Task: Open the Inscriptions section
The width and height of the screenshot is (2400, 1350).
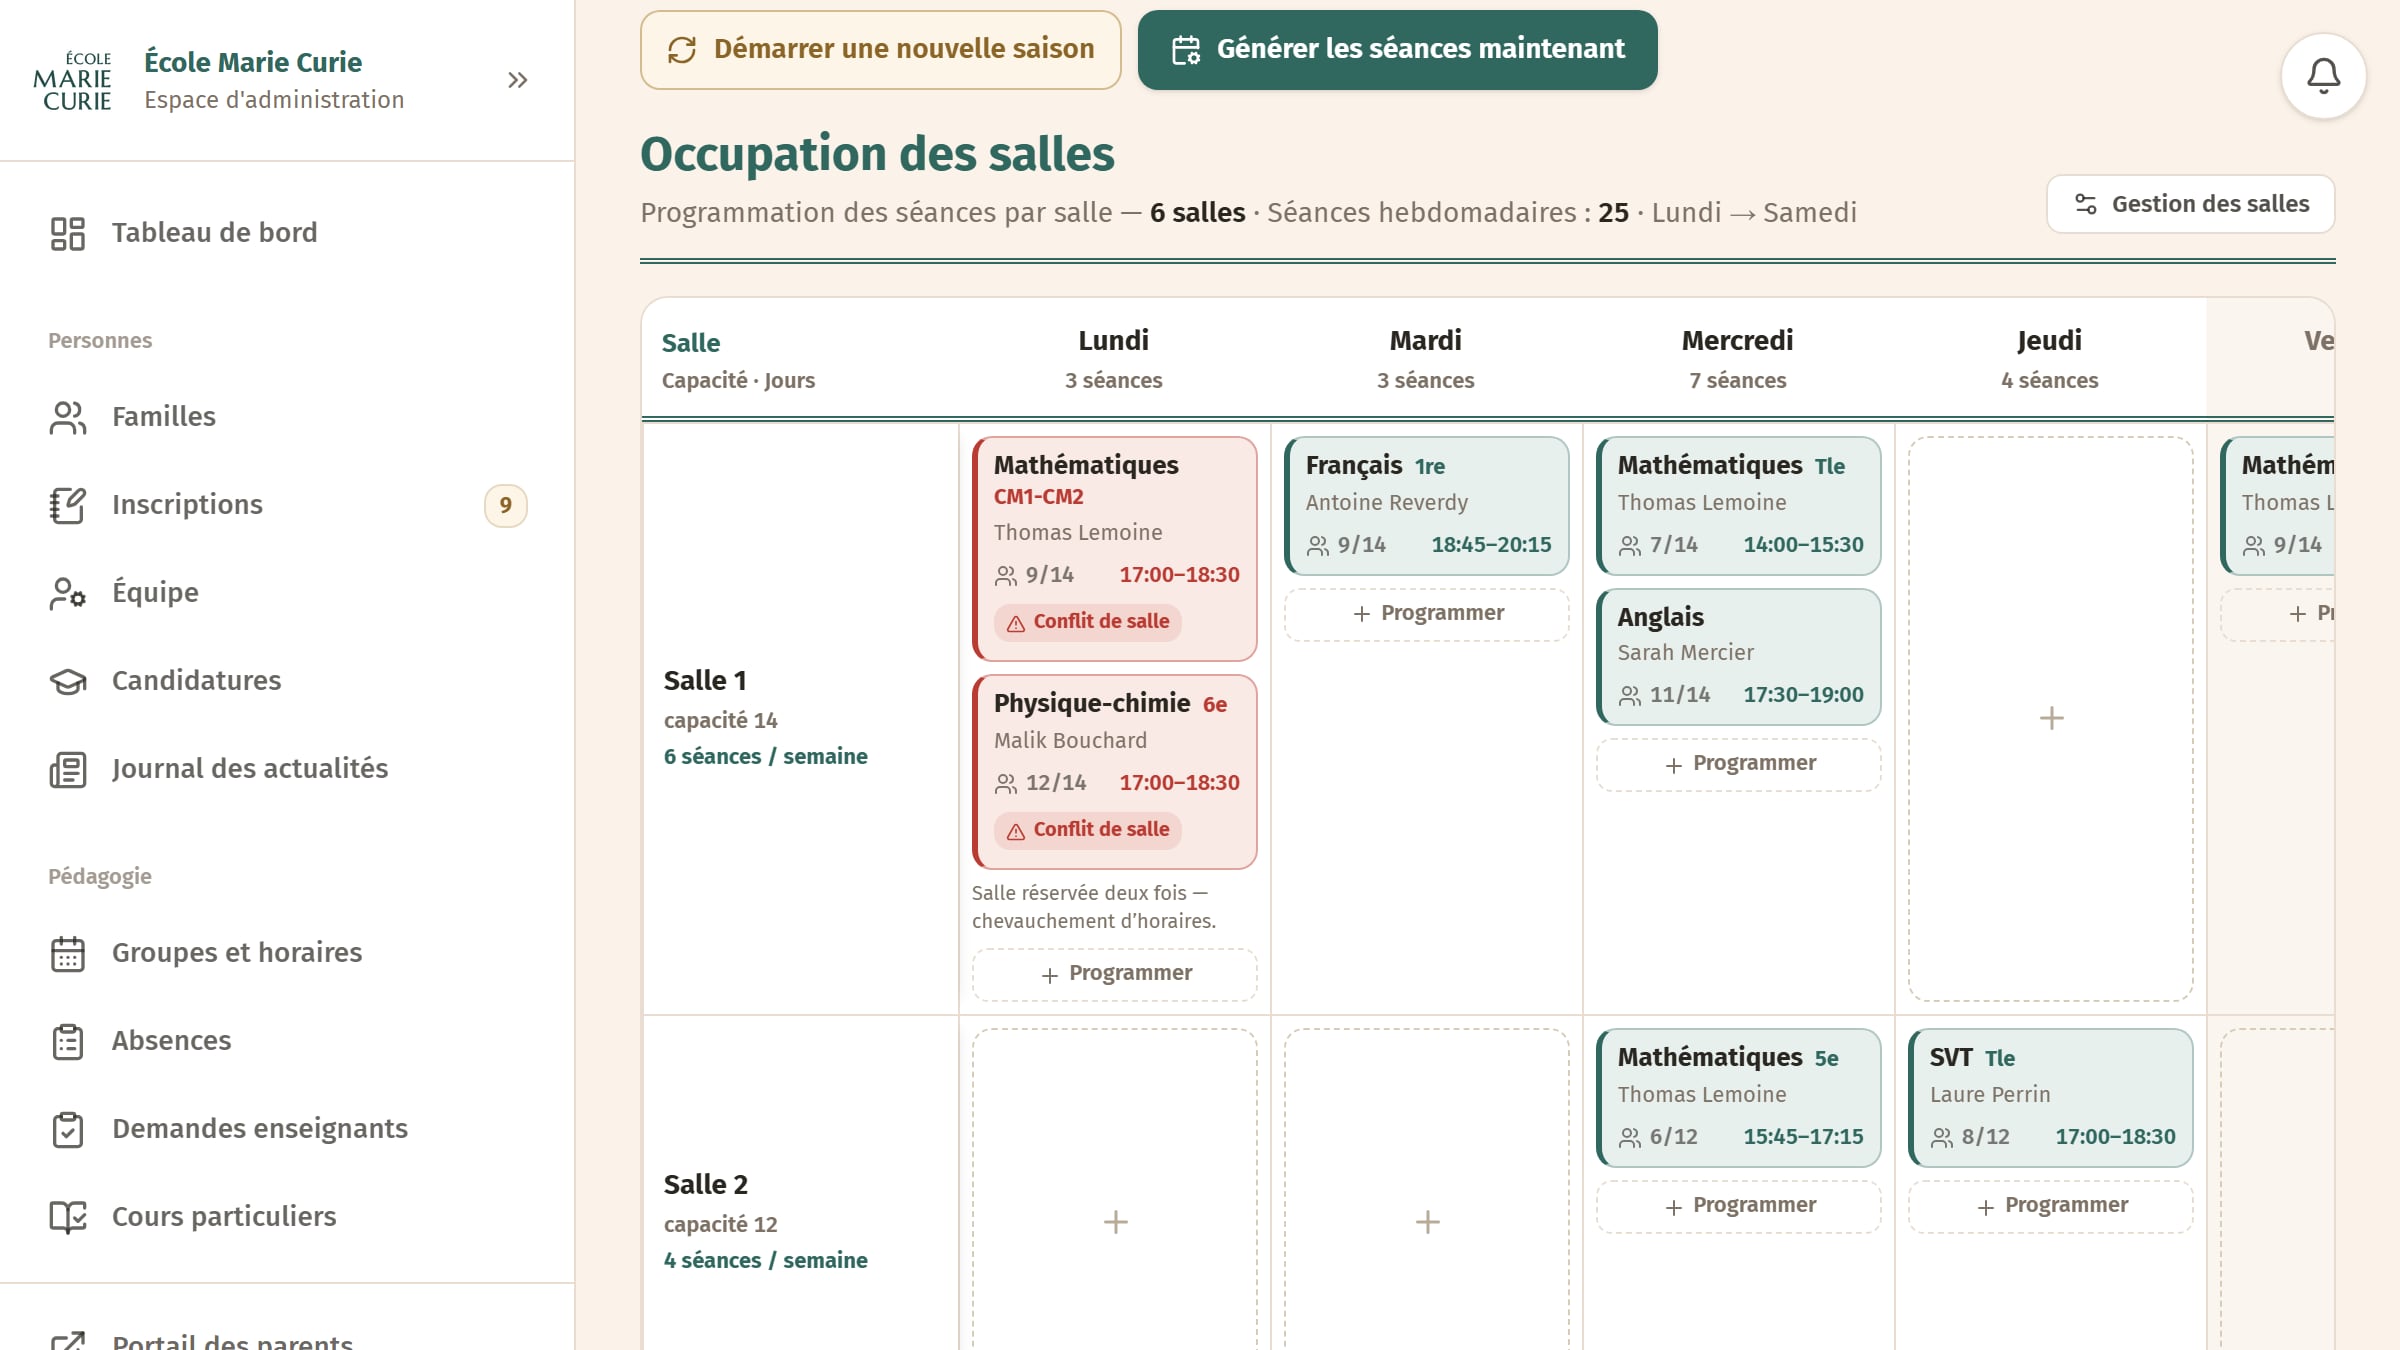Action: (x=287, y=505)
